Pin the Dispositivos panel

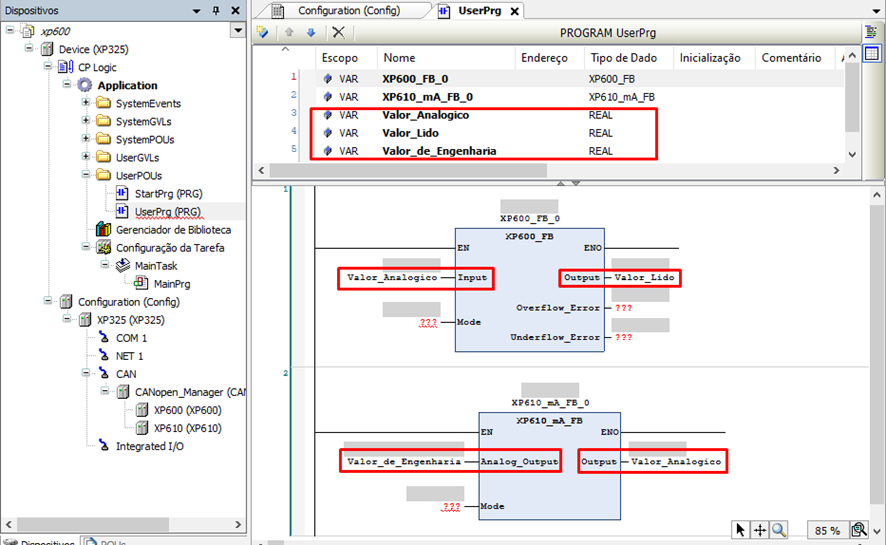point(216,10)
